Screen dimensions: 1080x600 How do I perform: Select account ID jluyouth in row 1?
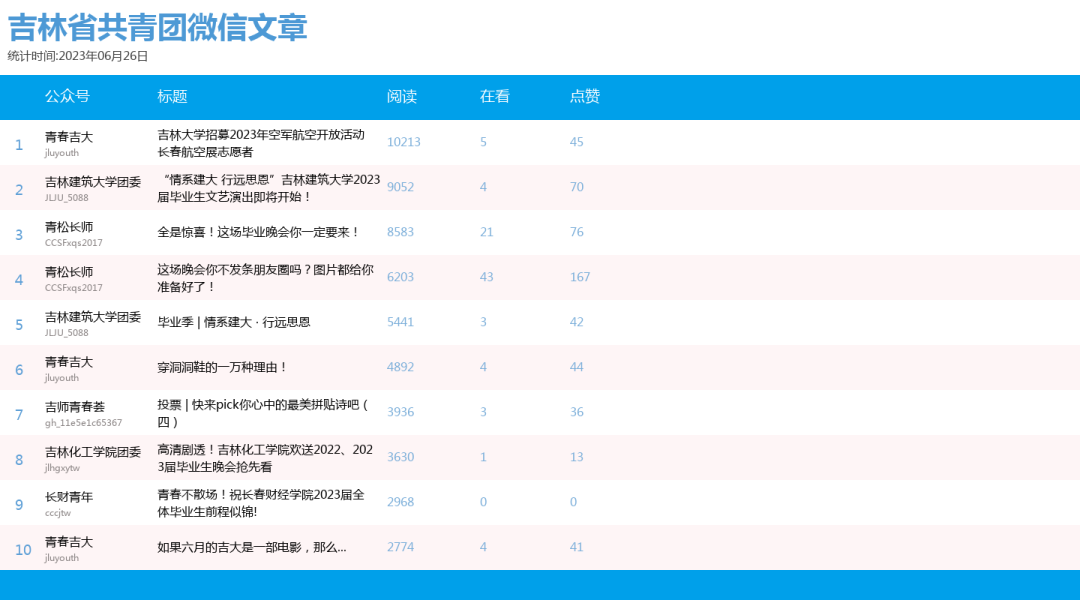pos(62,153)
